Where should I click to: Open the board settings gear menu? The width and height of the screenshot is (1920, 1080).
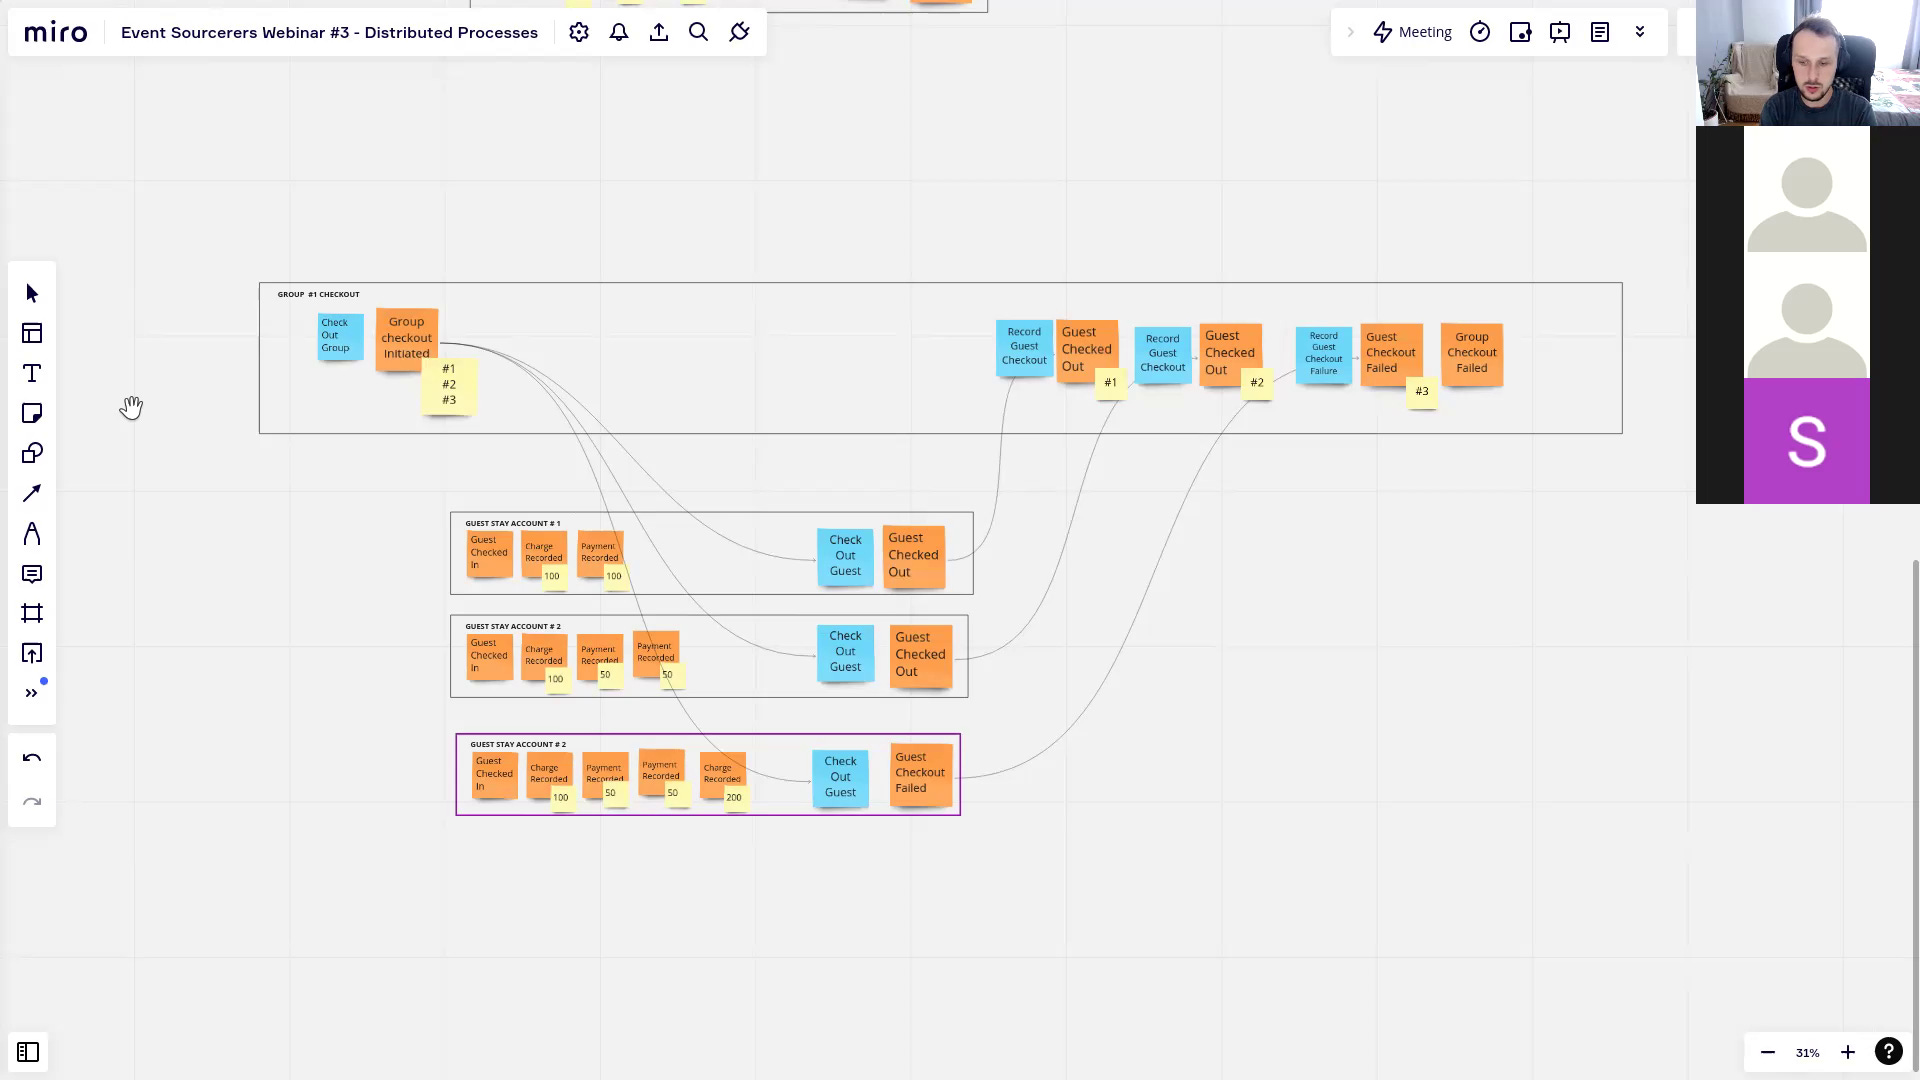pos(578,32)
